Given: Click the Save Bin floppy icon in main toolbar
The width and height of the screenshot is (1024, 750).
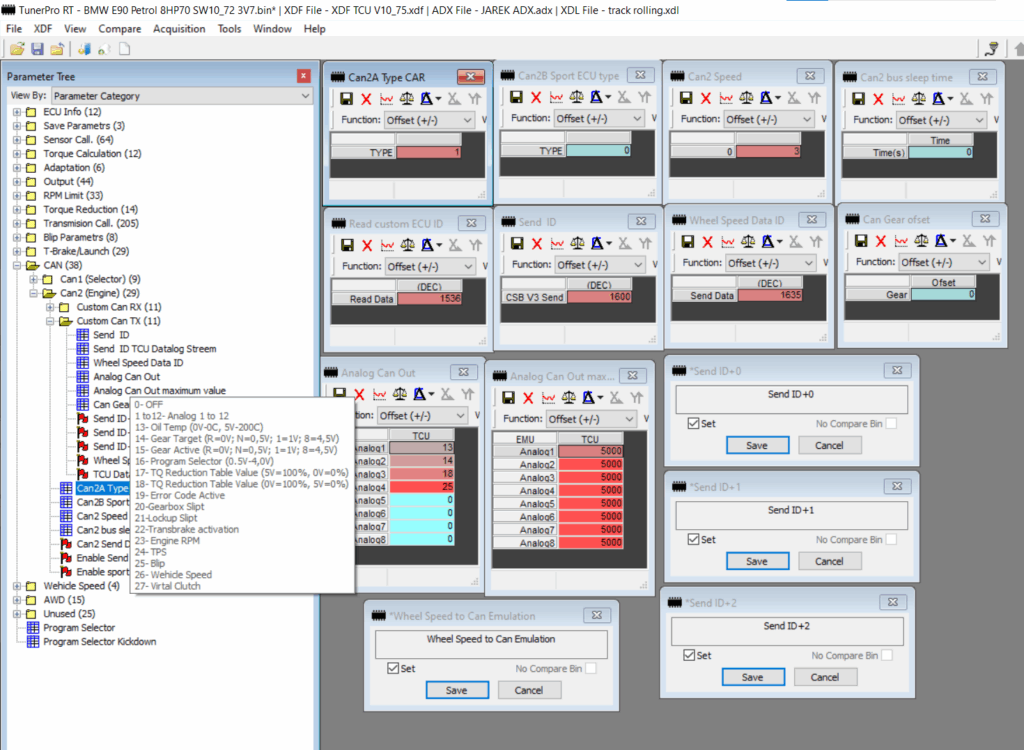Looking at the screenshot, I should click(x=37, y=49).
